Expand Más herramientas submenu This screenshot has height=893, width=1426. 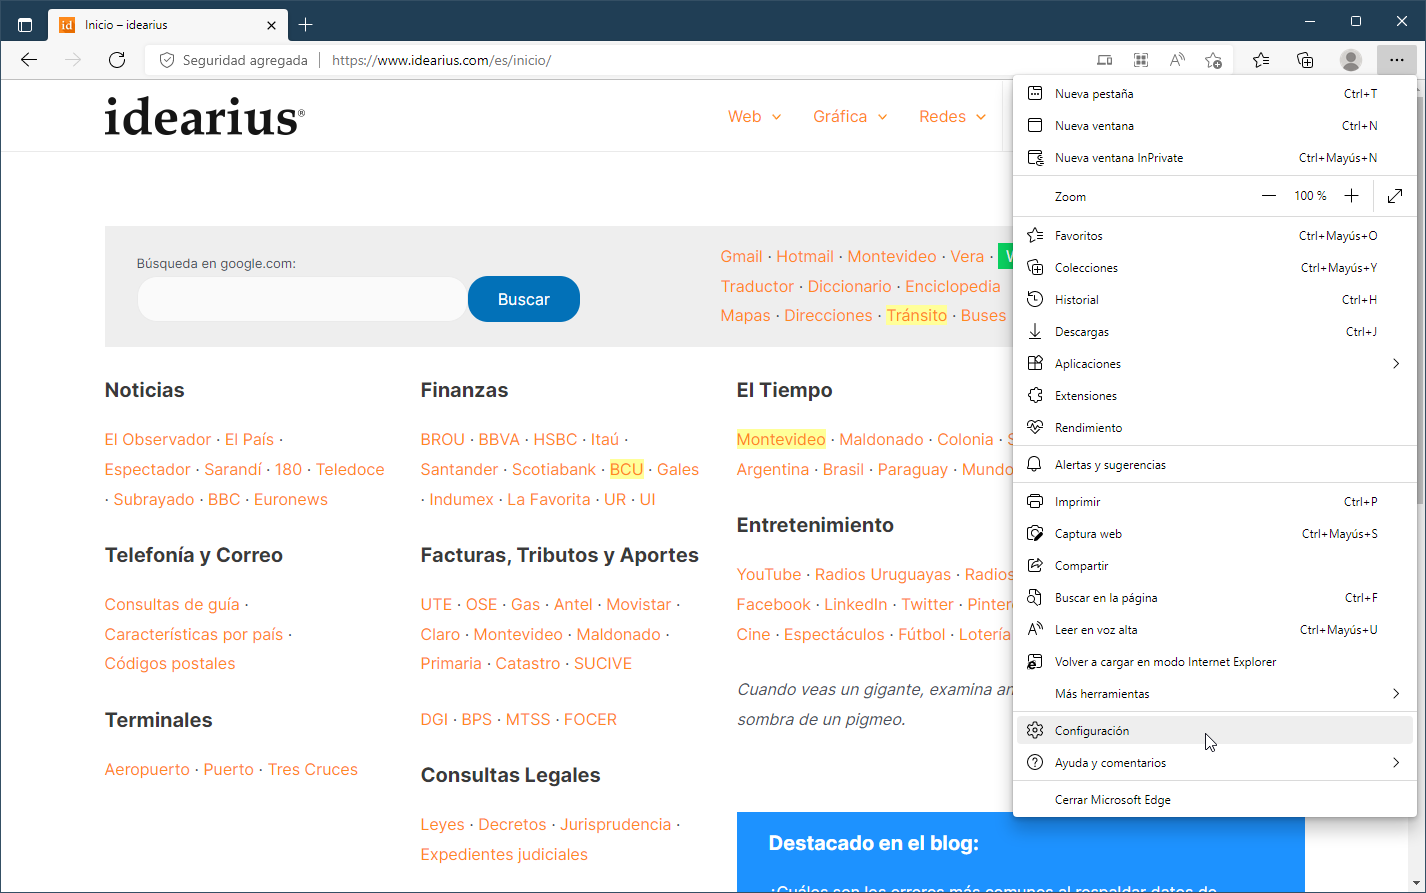[x=1215, y=694]
